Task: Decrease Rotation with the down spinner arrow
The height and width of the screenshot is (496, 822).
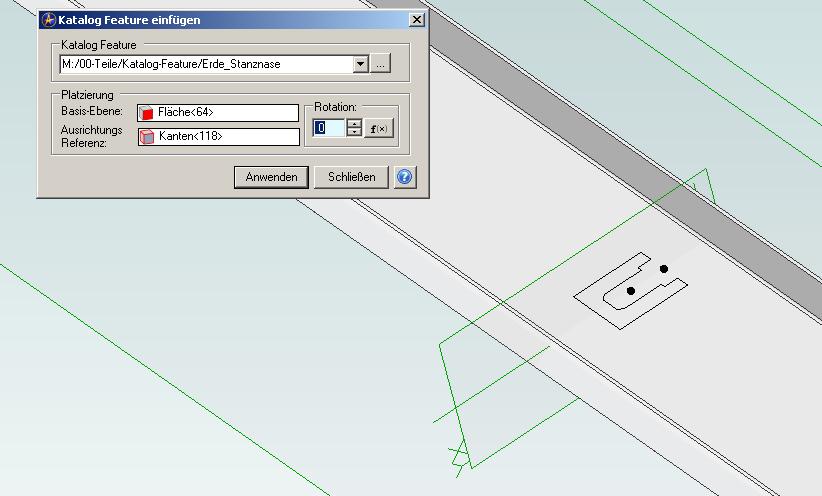Action: click(354, 132)
